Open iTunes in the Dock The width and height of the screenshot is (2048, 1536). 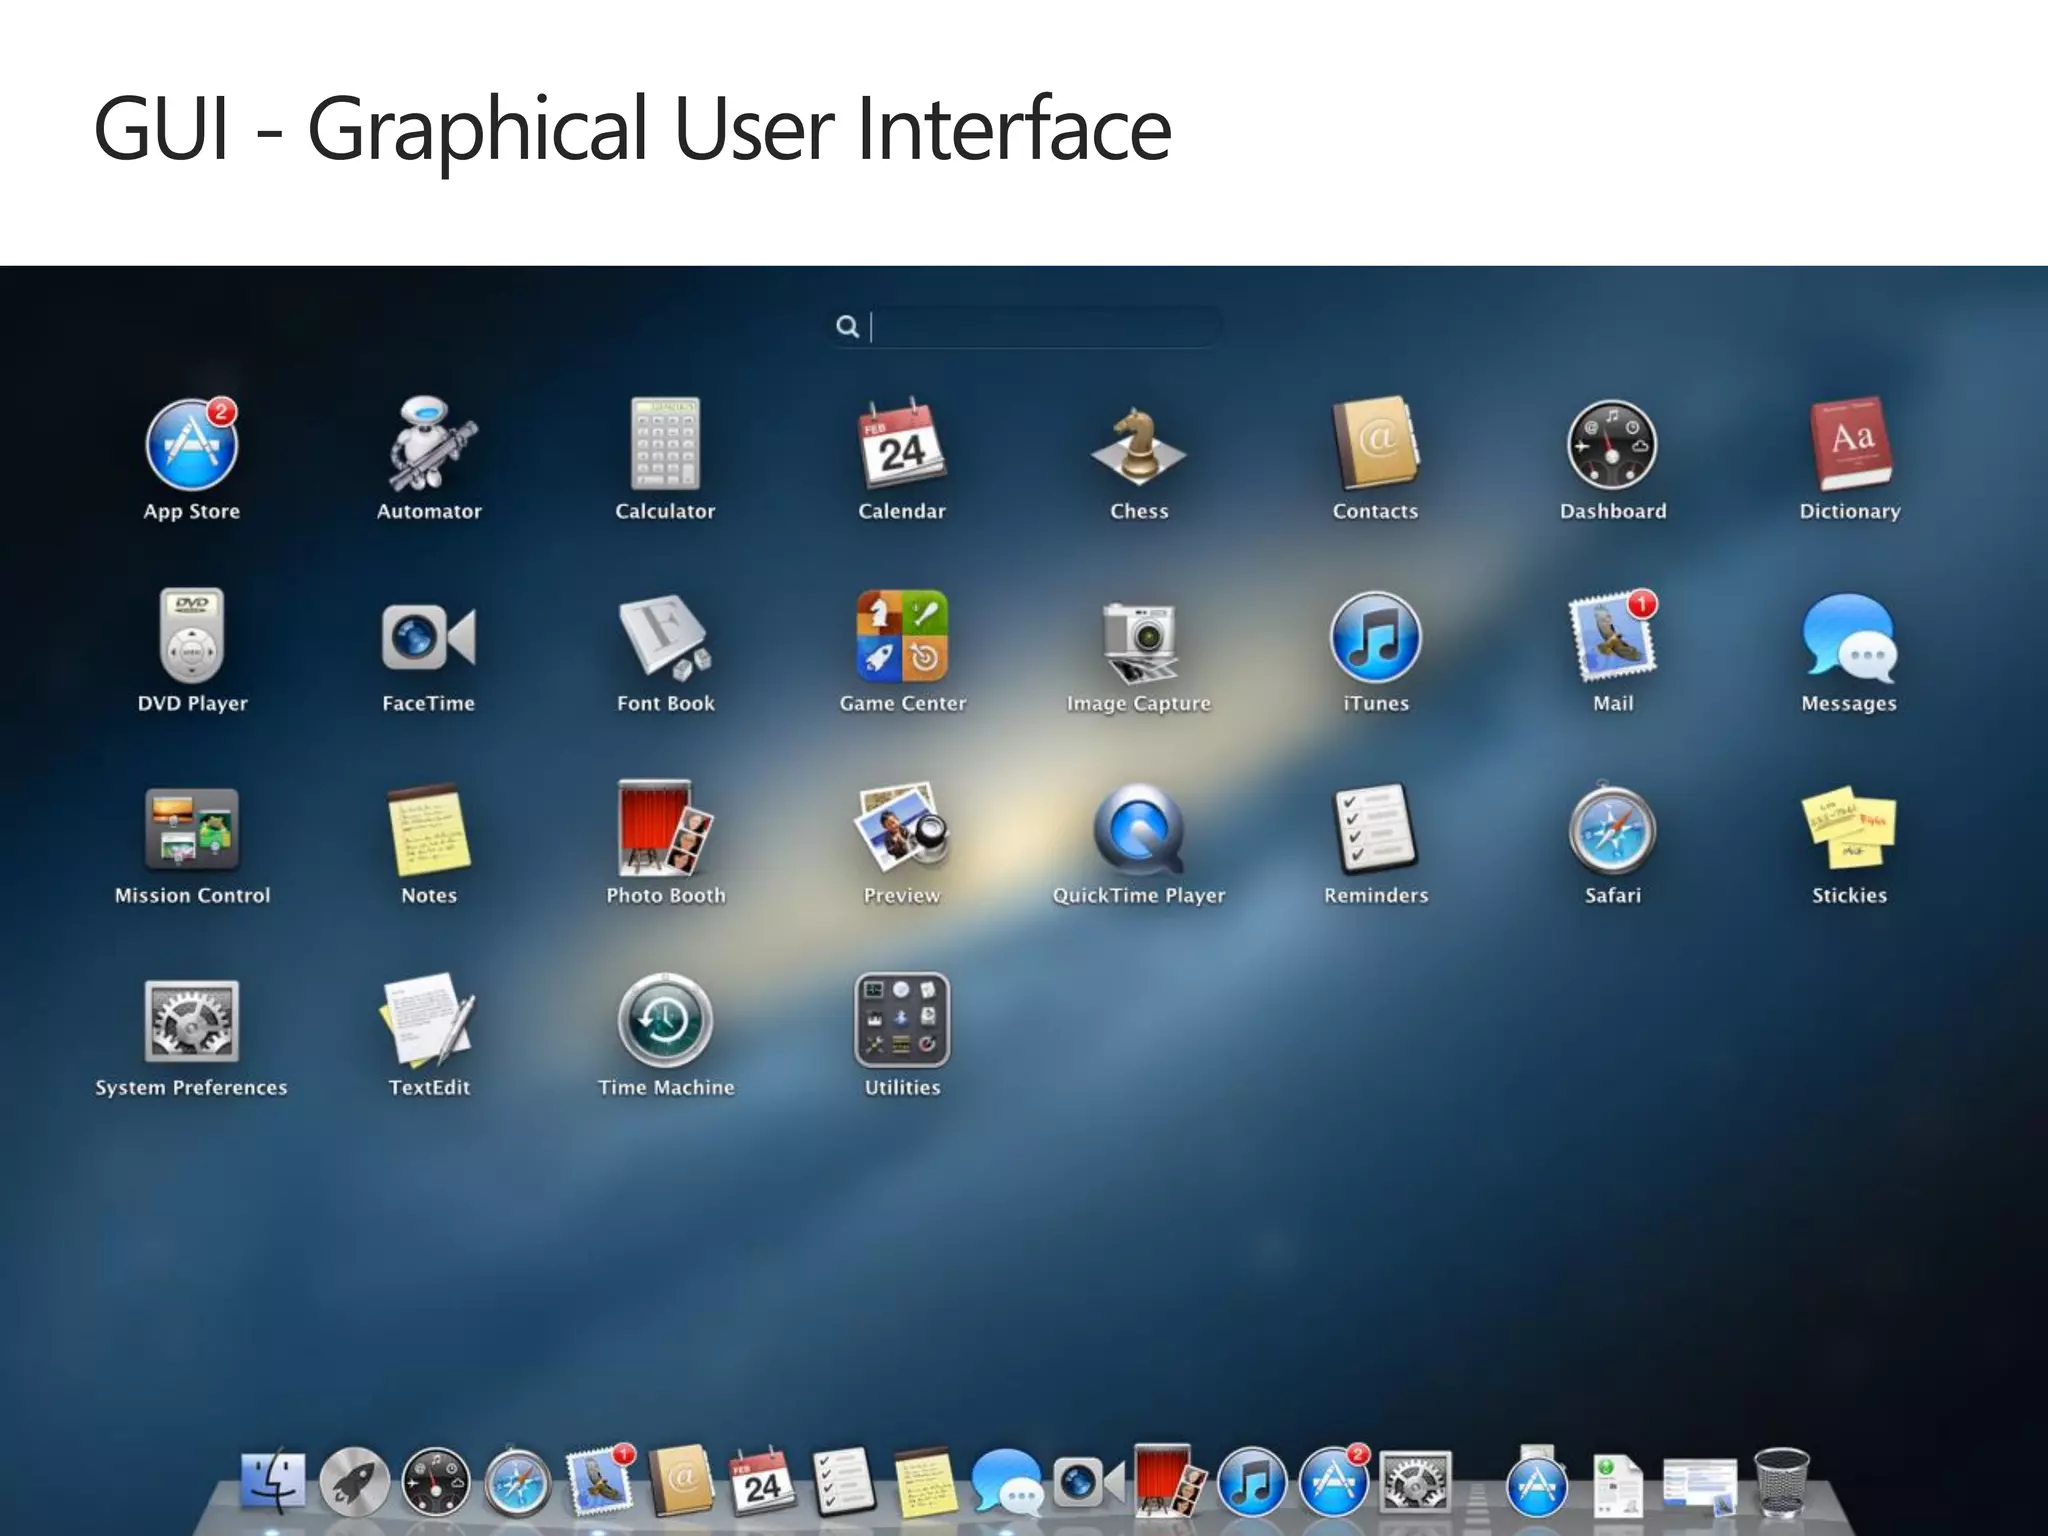point(1252,1482)
